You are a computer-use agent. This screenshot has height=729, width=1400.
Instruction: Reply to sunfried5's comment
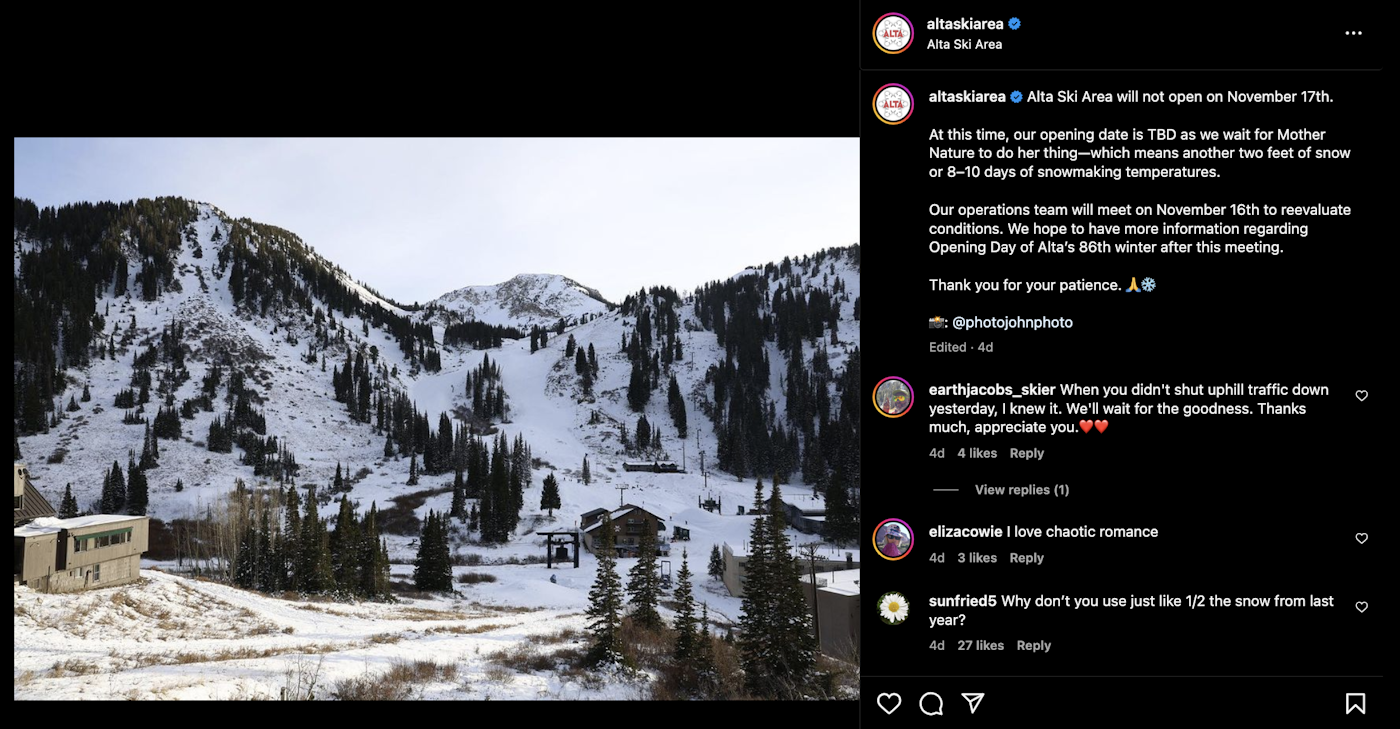point(1033,646)
